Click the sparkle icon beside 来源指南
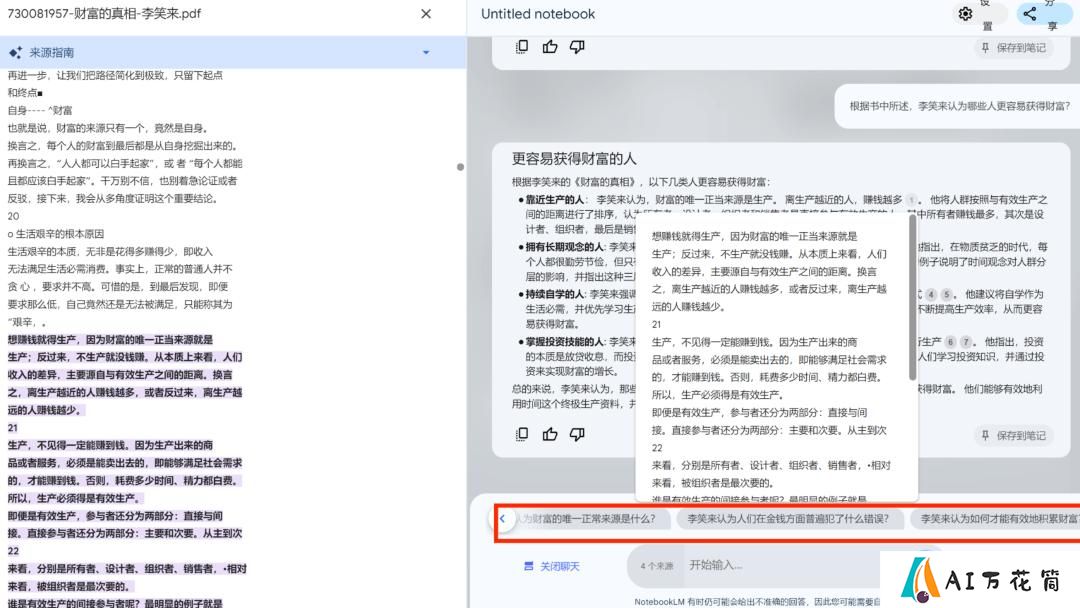The width and height of the screenshot is (1080, 608). 15,52
